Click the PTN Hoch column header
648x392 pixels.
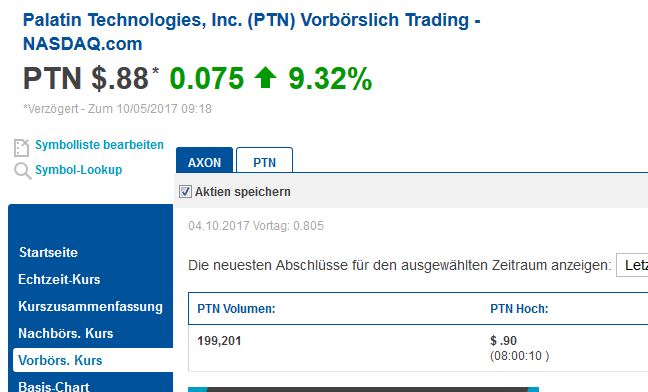519,309
